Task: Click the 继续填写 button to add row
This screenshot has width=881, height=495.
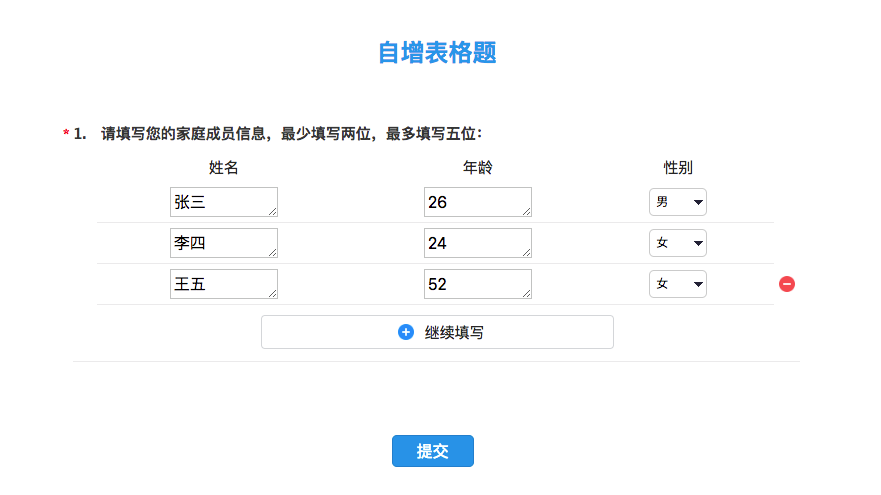Action: pos(437,332)
